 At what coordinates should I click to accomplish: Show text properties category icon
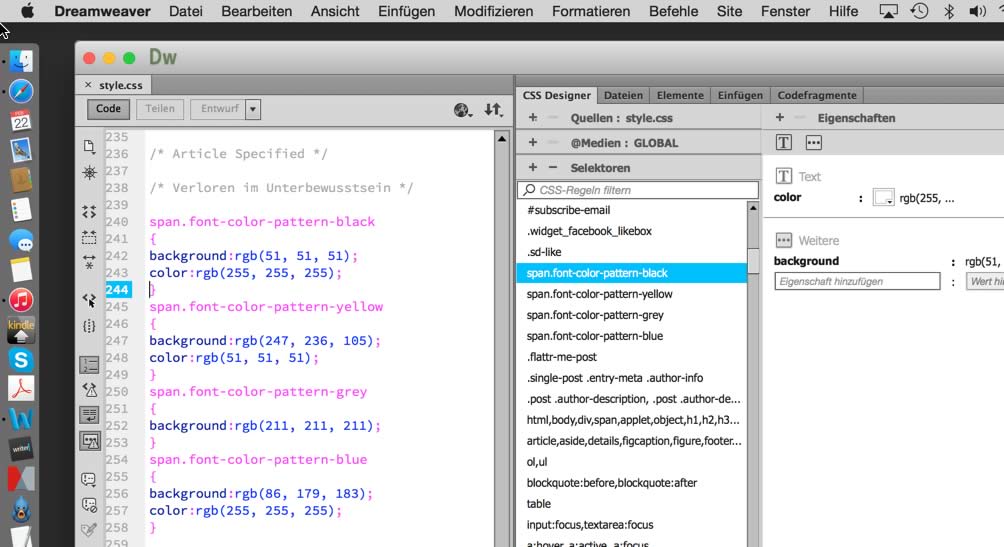[x=784, y=143]
